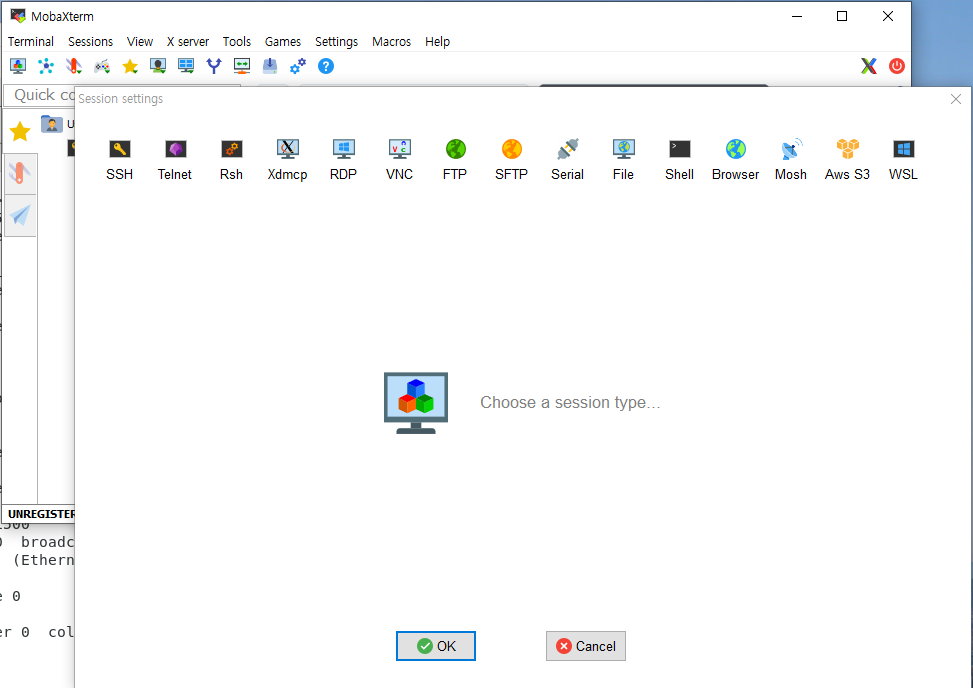Select the SSH session type
The height and width of the screenshot is (688, 973).
click(119, 159)
